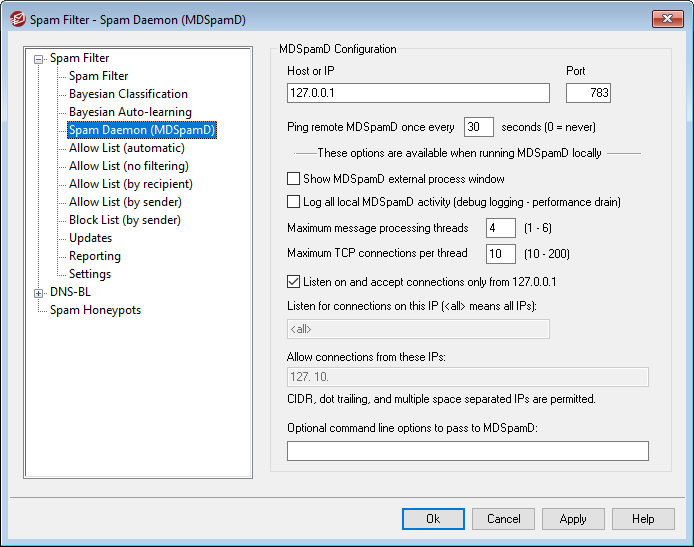Image resolution: width=694 pixels, height=547 pixels.
Task: Open the Reporting tree item
Action: pyautogui.click(x=95, y=256)
